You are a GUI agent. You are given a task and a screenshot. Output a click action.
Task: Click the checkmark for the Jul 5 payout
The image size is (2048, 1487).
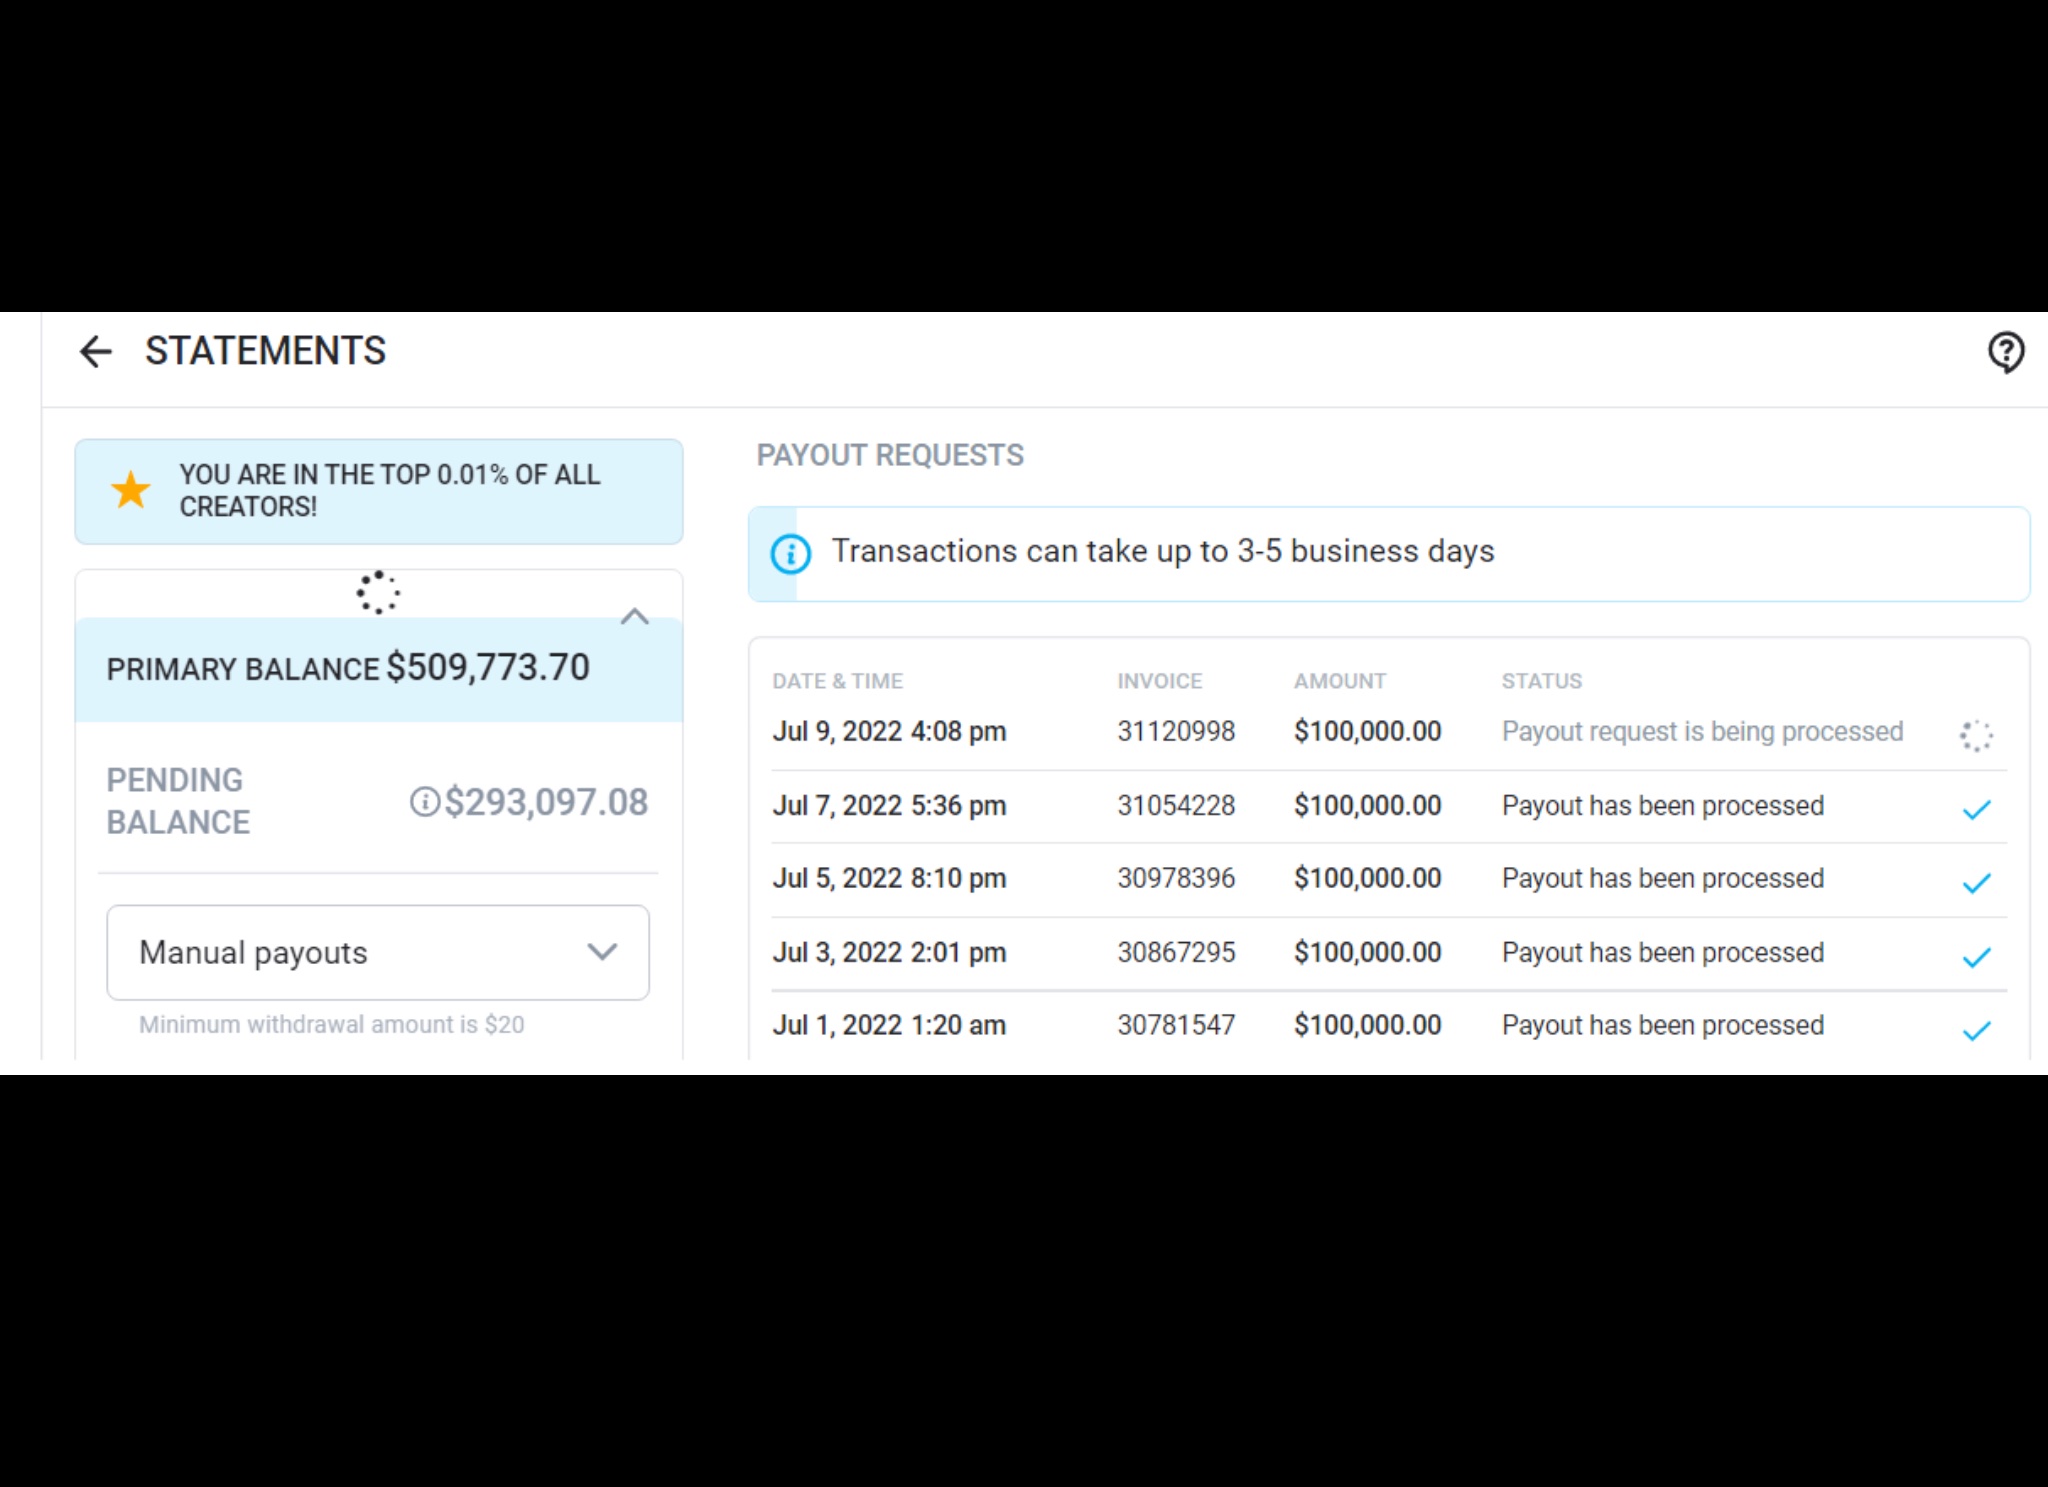tap(1976, 883)
